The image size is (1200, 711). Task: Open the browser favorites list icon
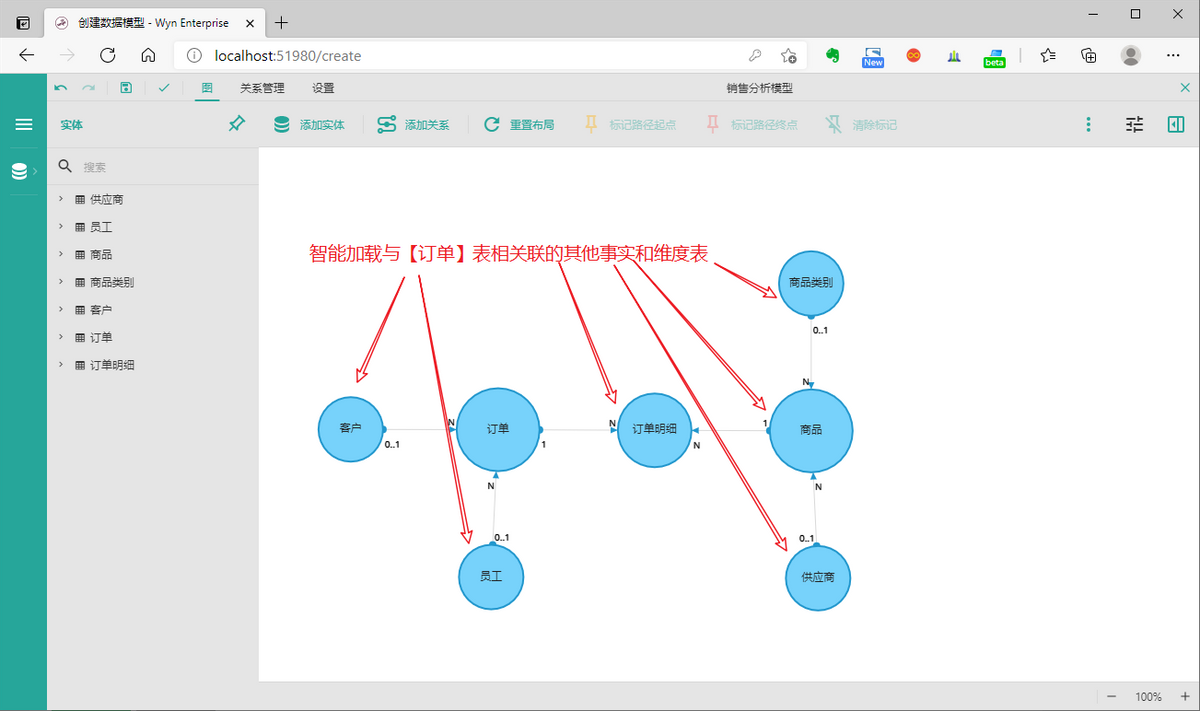(1048, 56)
